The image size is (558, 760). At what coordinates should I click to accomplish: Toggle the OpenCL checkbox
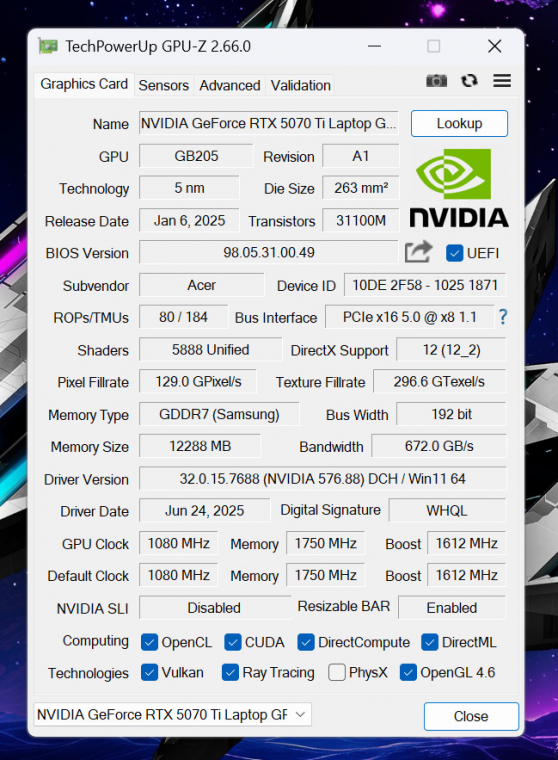click(x=149, y=642)
